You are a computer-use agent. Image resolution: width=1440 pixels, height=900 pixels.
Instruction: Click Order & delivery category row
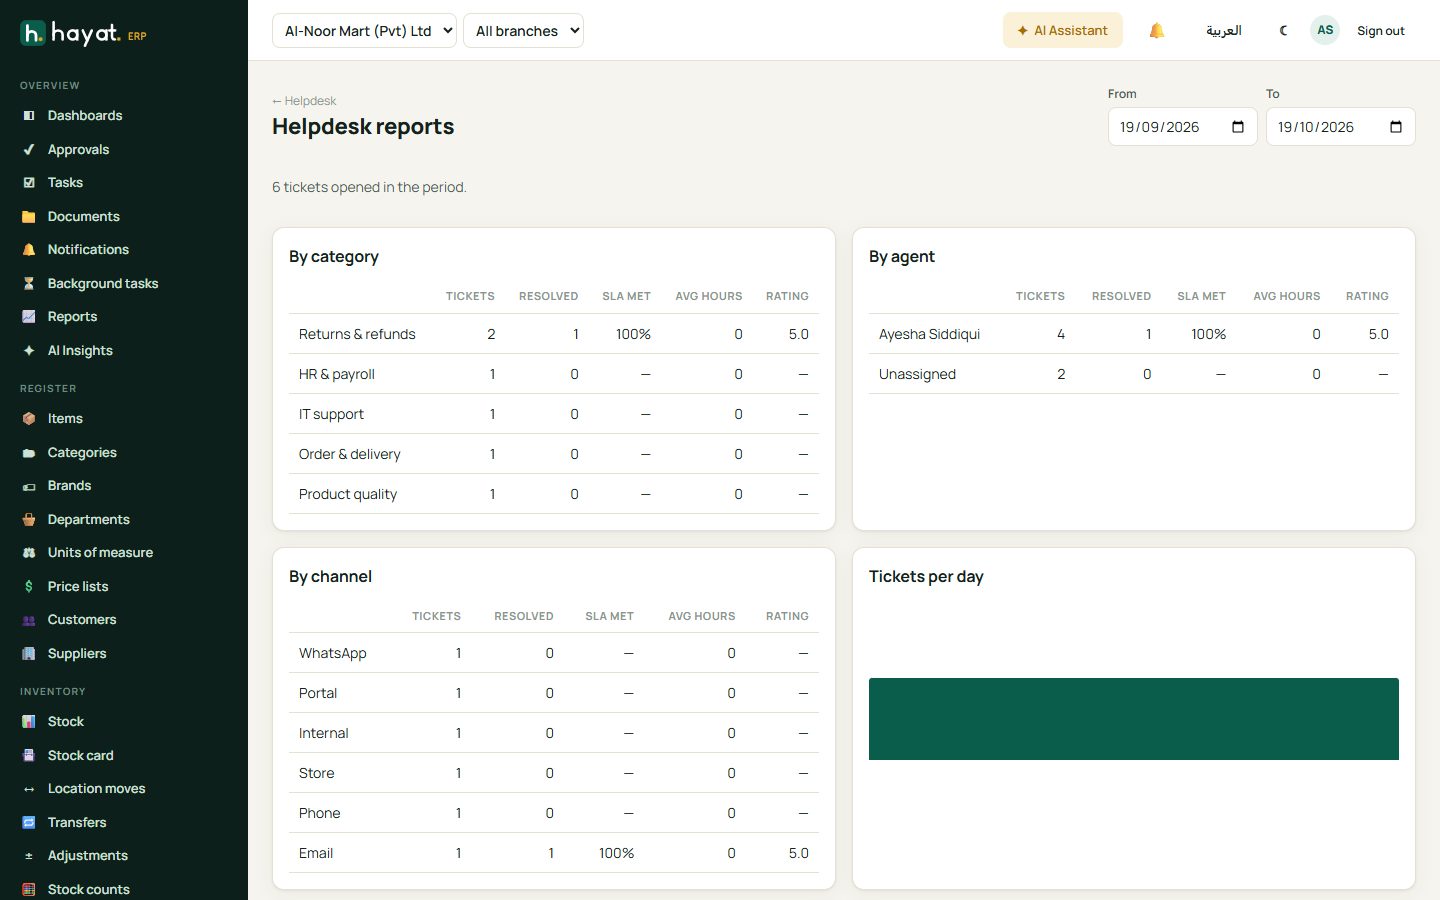(554, 454)
